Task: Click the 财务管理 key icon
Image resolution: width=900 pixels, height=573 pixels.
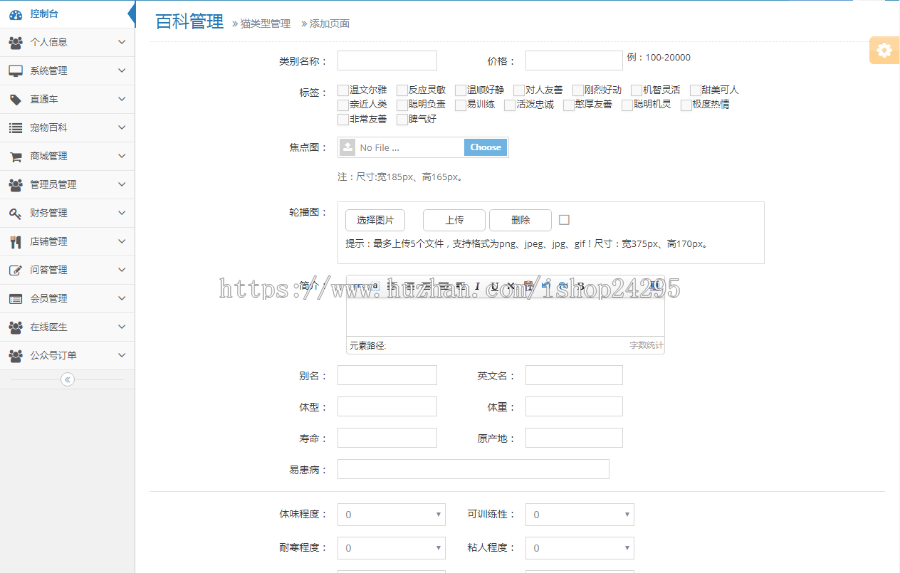Action: [x=15, y=213]
